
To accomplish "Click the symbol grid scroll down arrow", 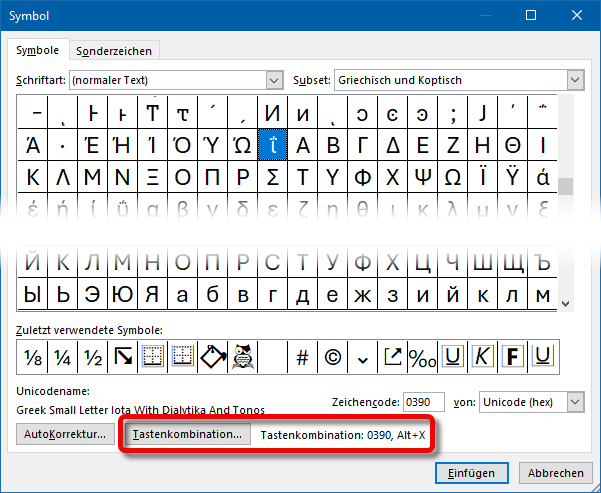I will (x=565, y=304).
